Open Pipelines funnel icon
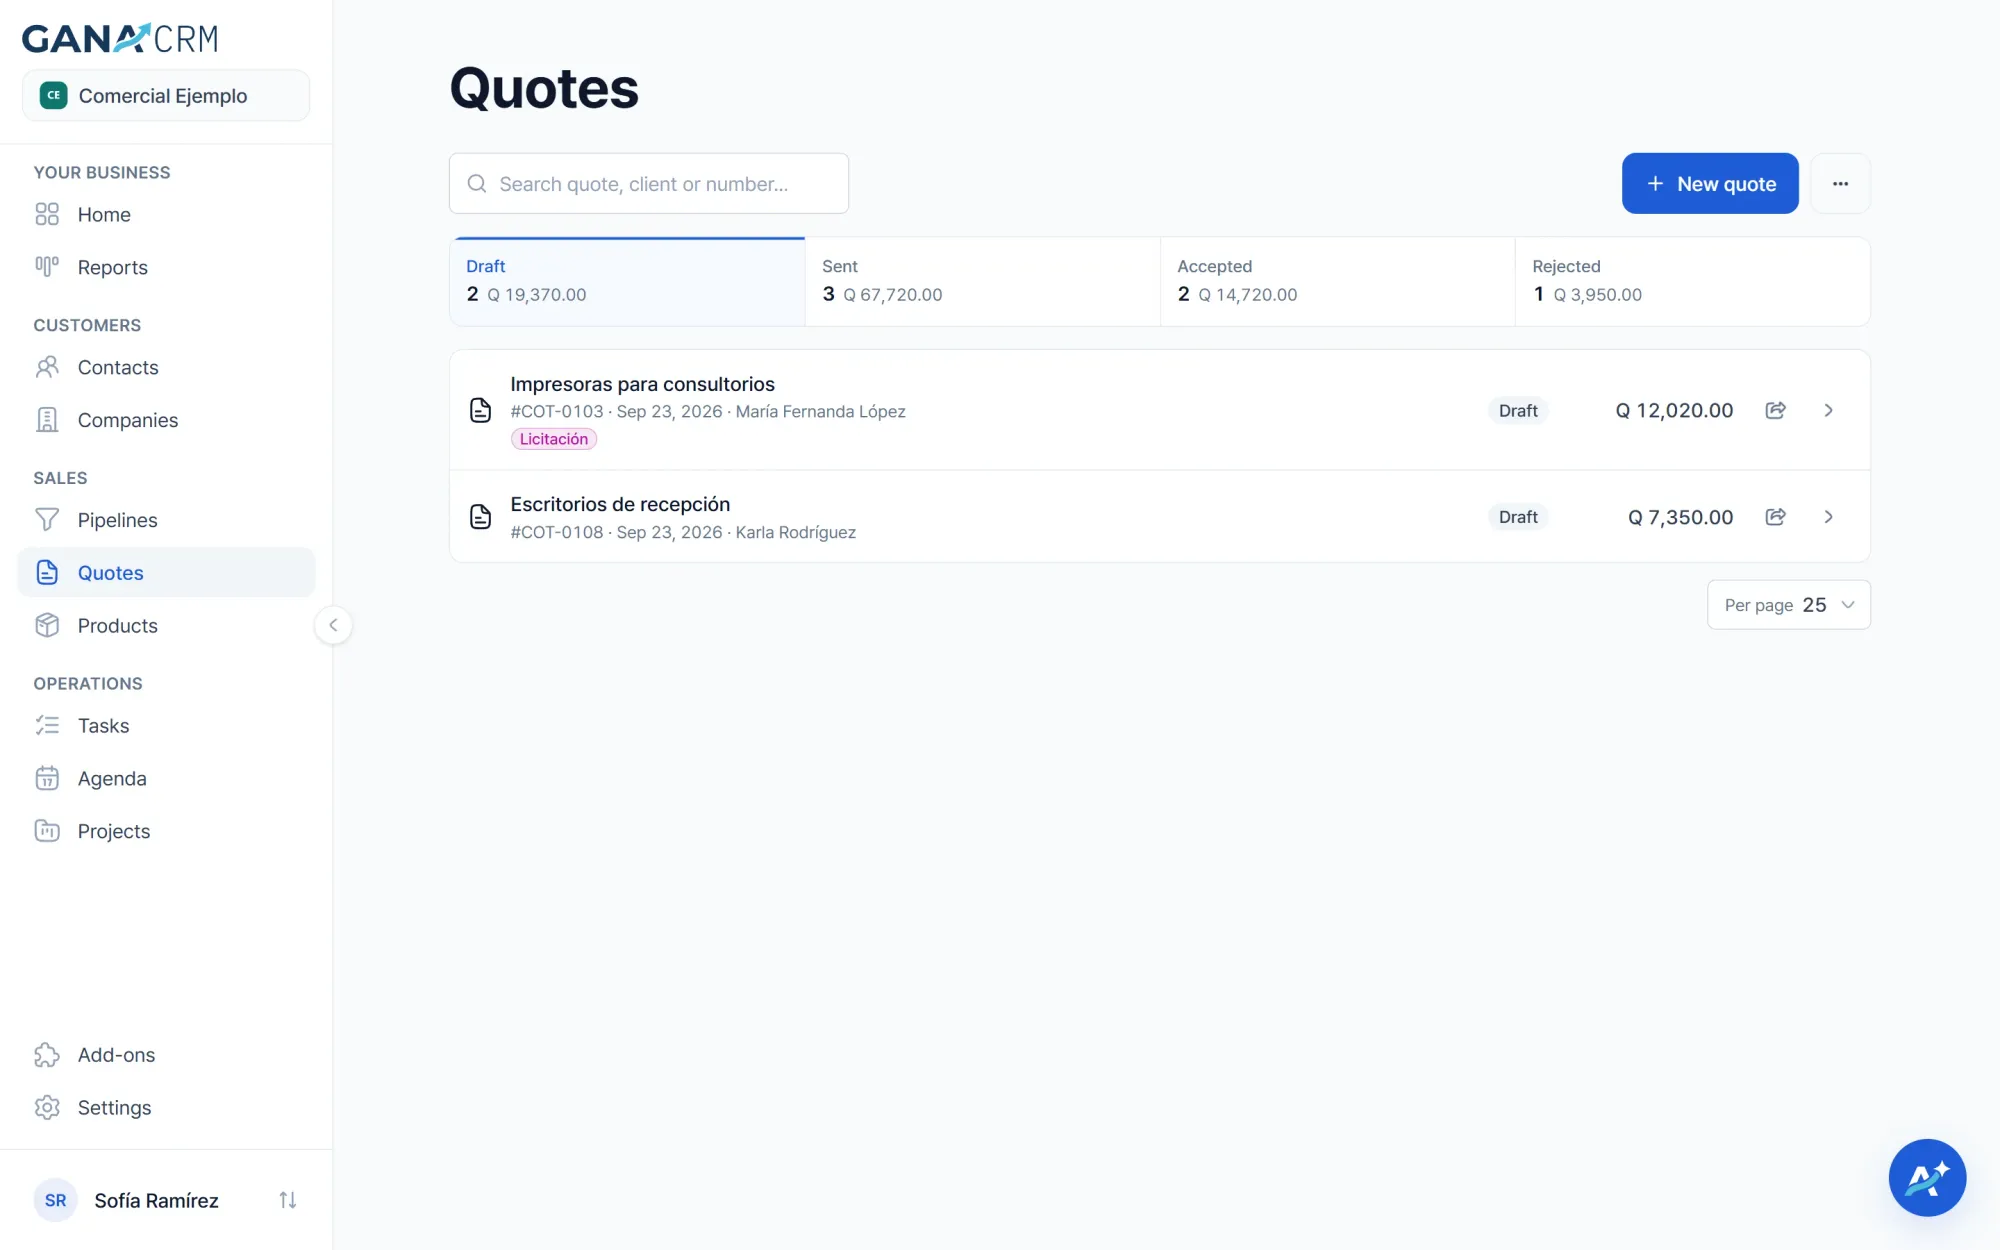Viewport: 2000px width, 1250px height. click(x=47, y=520)
